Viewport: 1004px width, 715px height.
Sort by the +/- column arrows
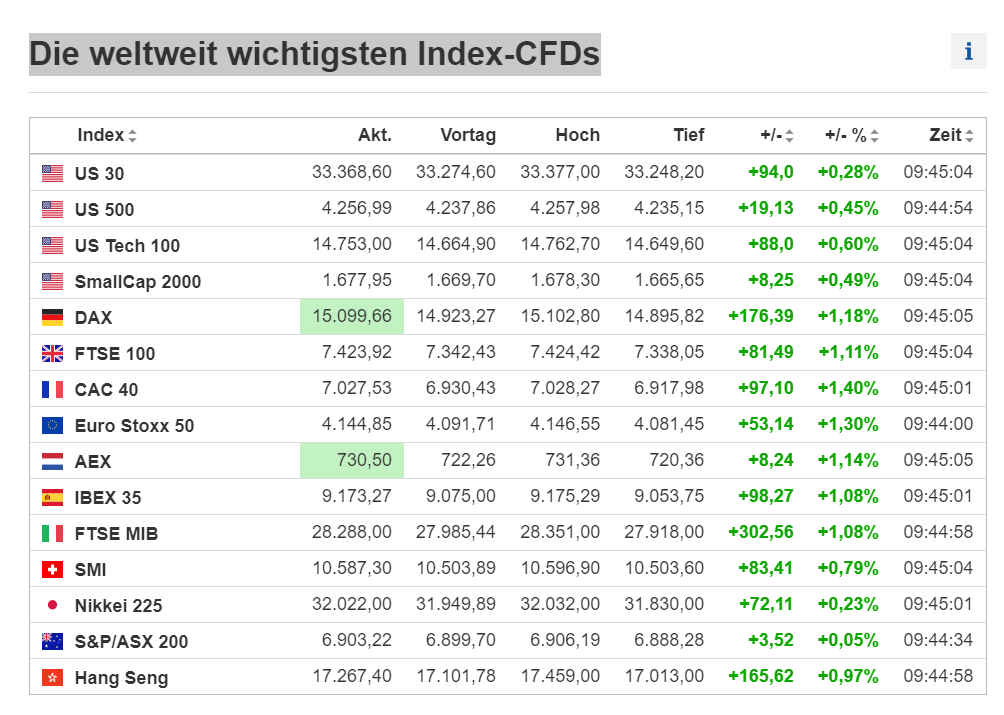click(x=789, y=136)
